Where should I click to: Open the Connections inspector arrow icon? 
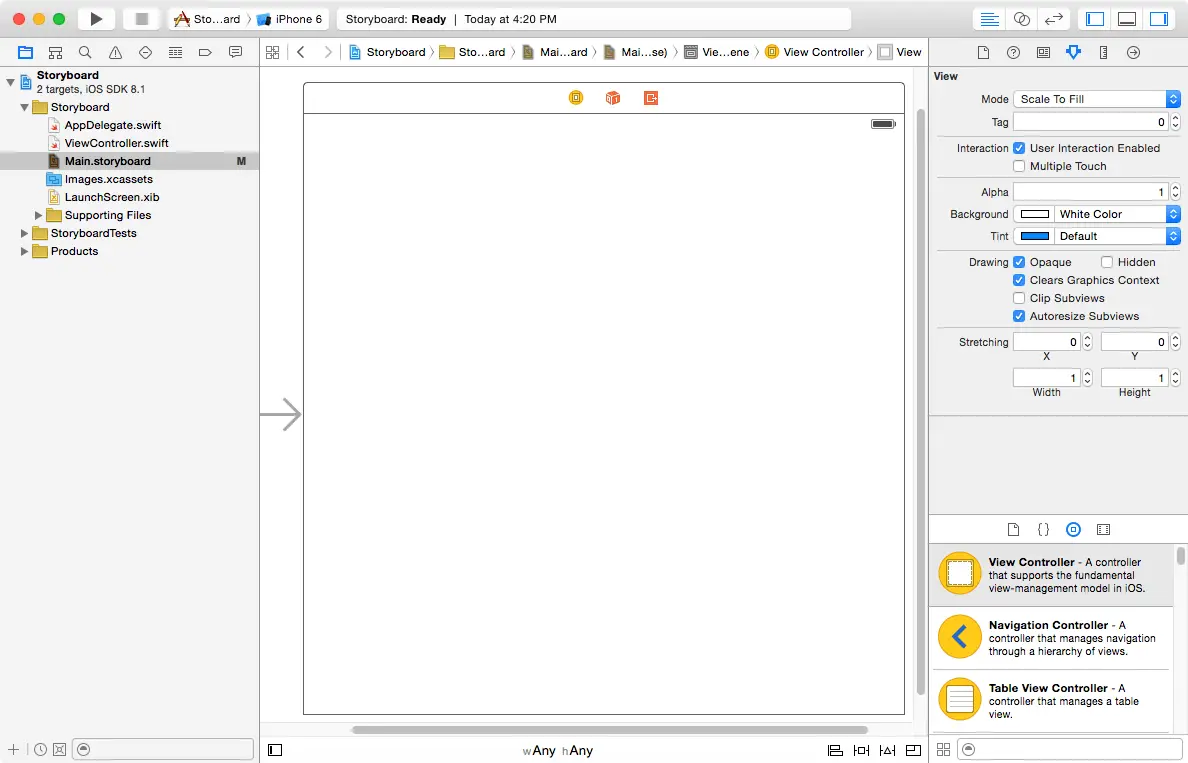click(1133, 52)
